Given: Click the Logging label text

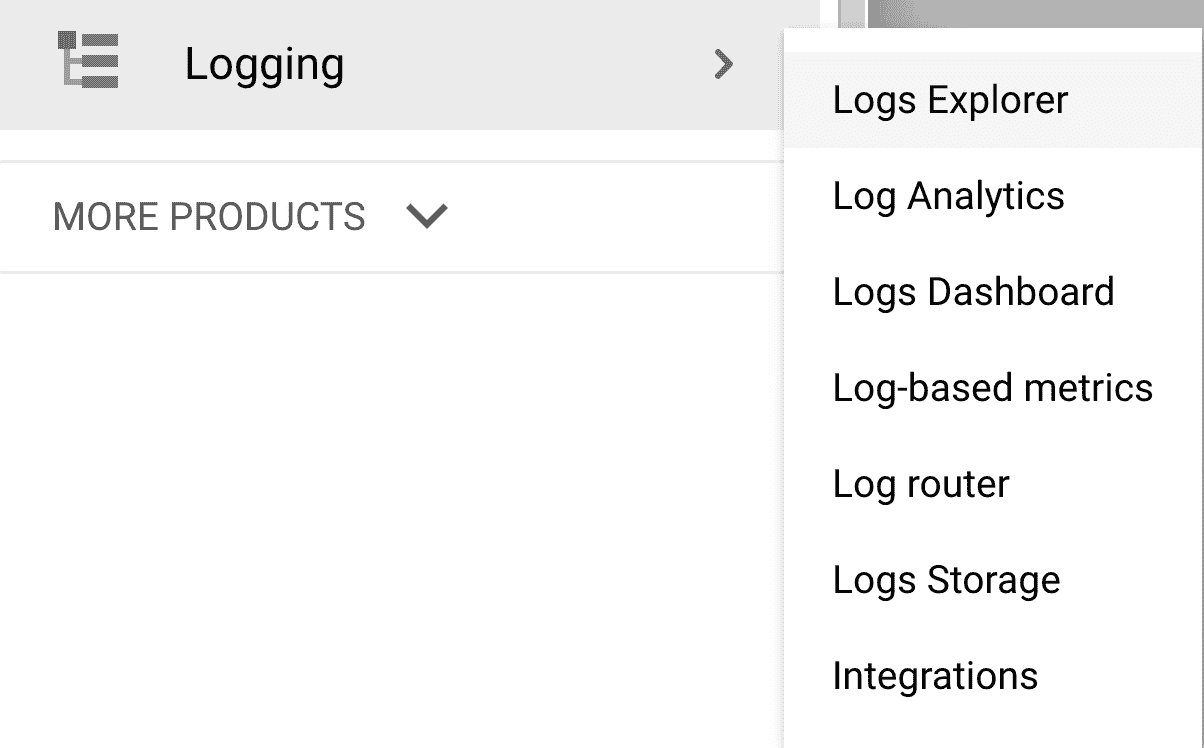Looking at the screenshot, I should click(264, 65).
